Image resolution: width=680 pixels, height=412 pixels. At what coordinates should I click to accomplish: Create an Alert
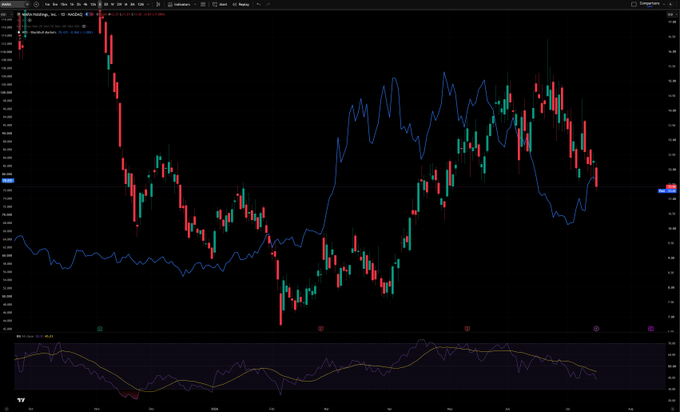point(220,4)
